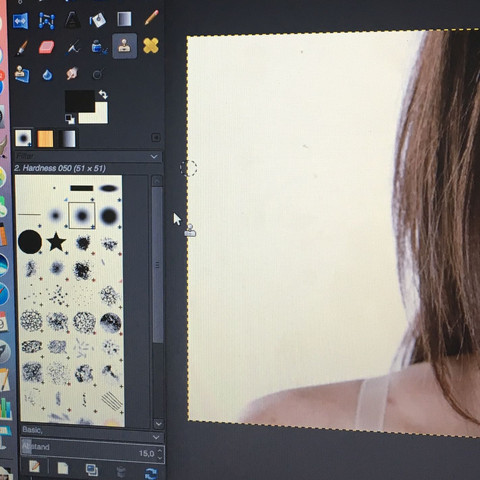The image size is (480, 480).
Task: Choose the Blend gradient tool
Action: (124, 19)
